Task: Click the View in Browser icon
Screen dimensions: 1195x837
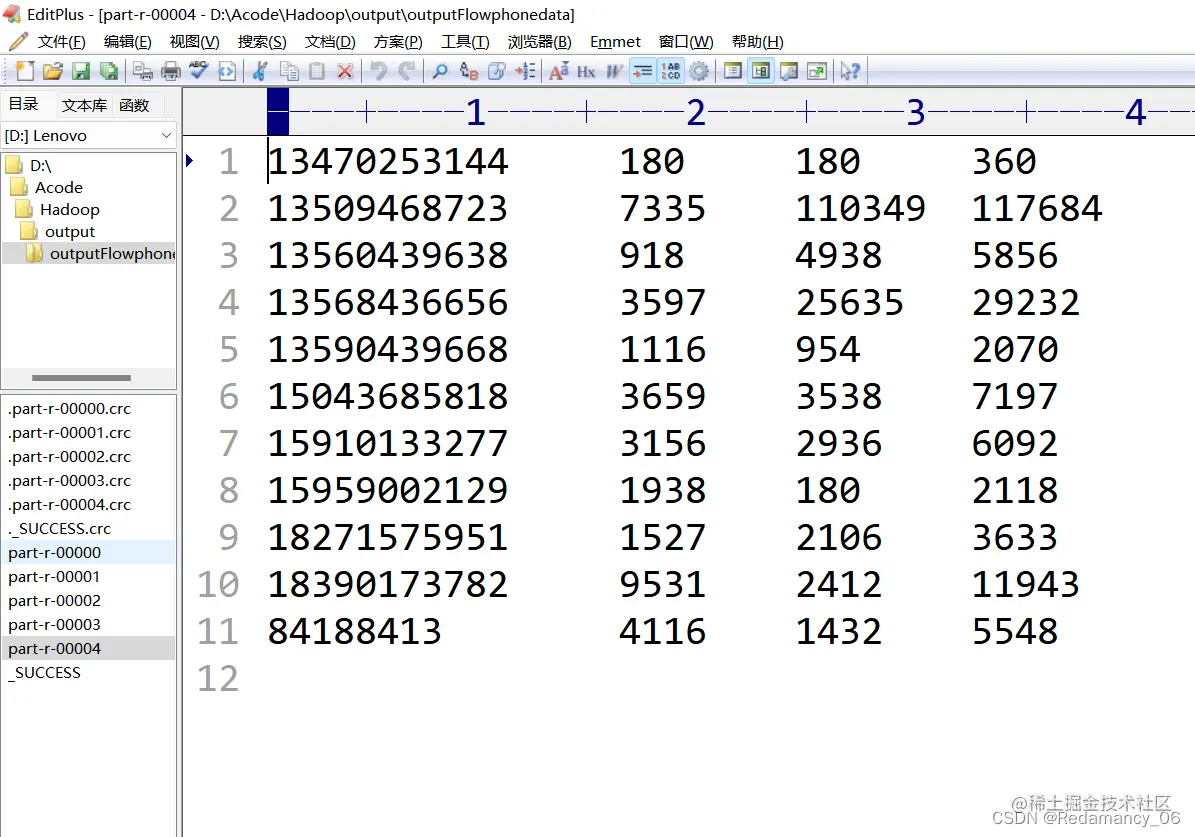Action: (227, 72)
